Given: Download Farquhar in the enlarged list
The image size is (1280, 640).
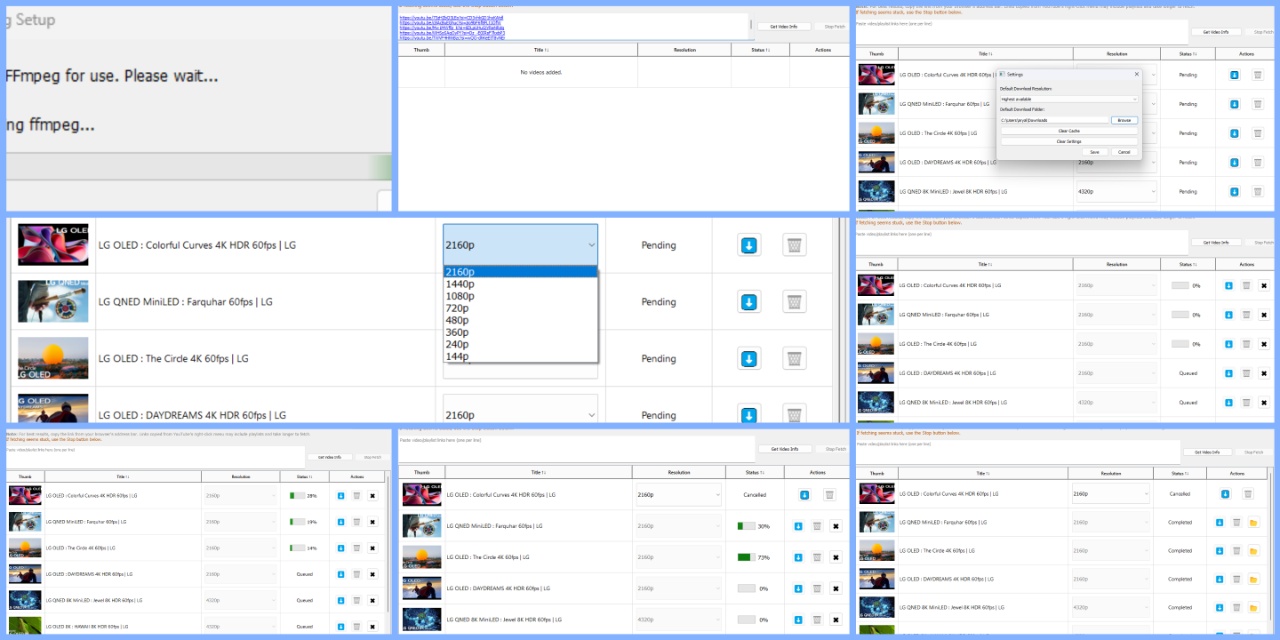Looking at the screenshot, I should point(748,302).
